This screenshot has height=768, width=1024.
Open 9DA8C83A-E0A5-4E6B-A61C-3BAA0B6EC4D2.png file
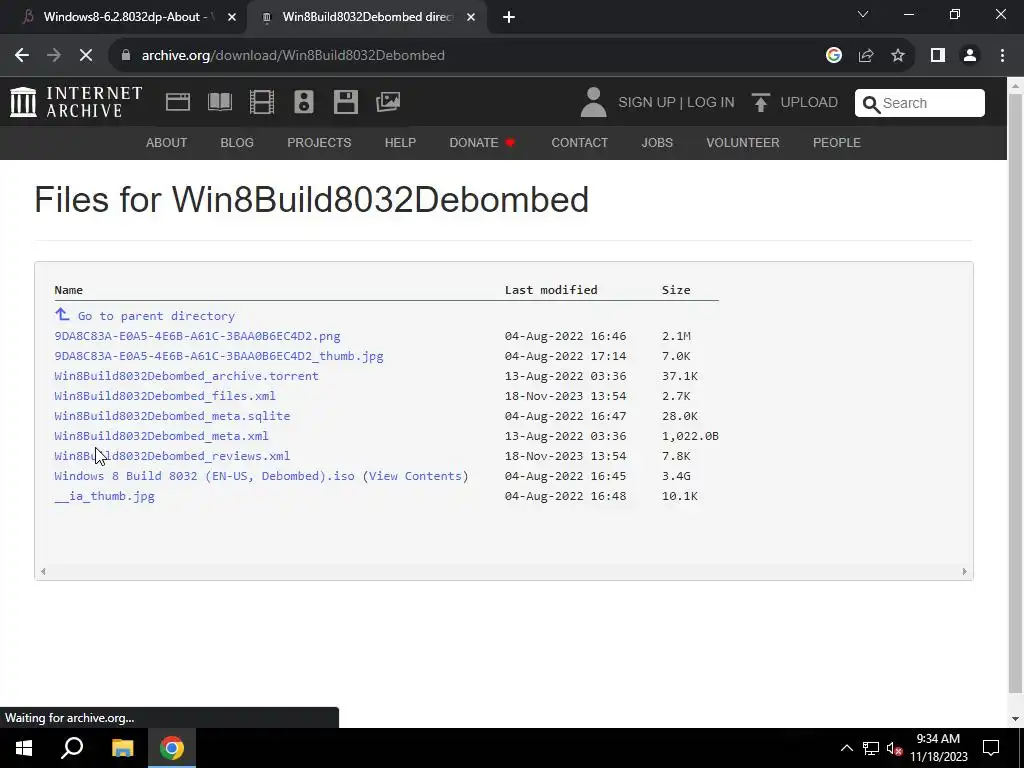click(197, 336)
